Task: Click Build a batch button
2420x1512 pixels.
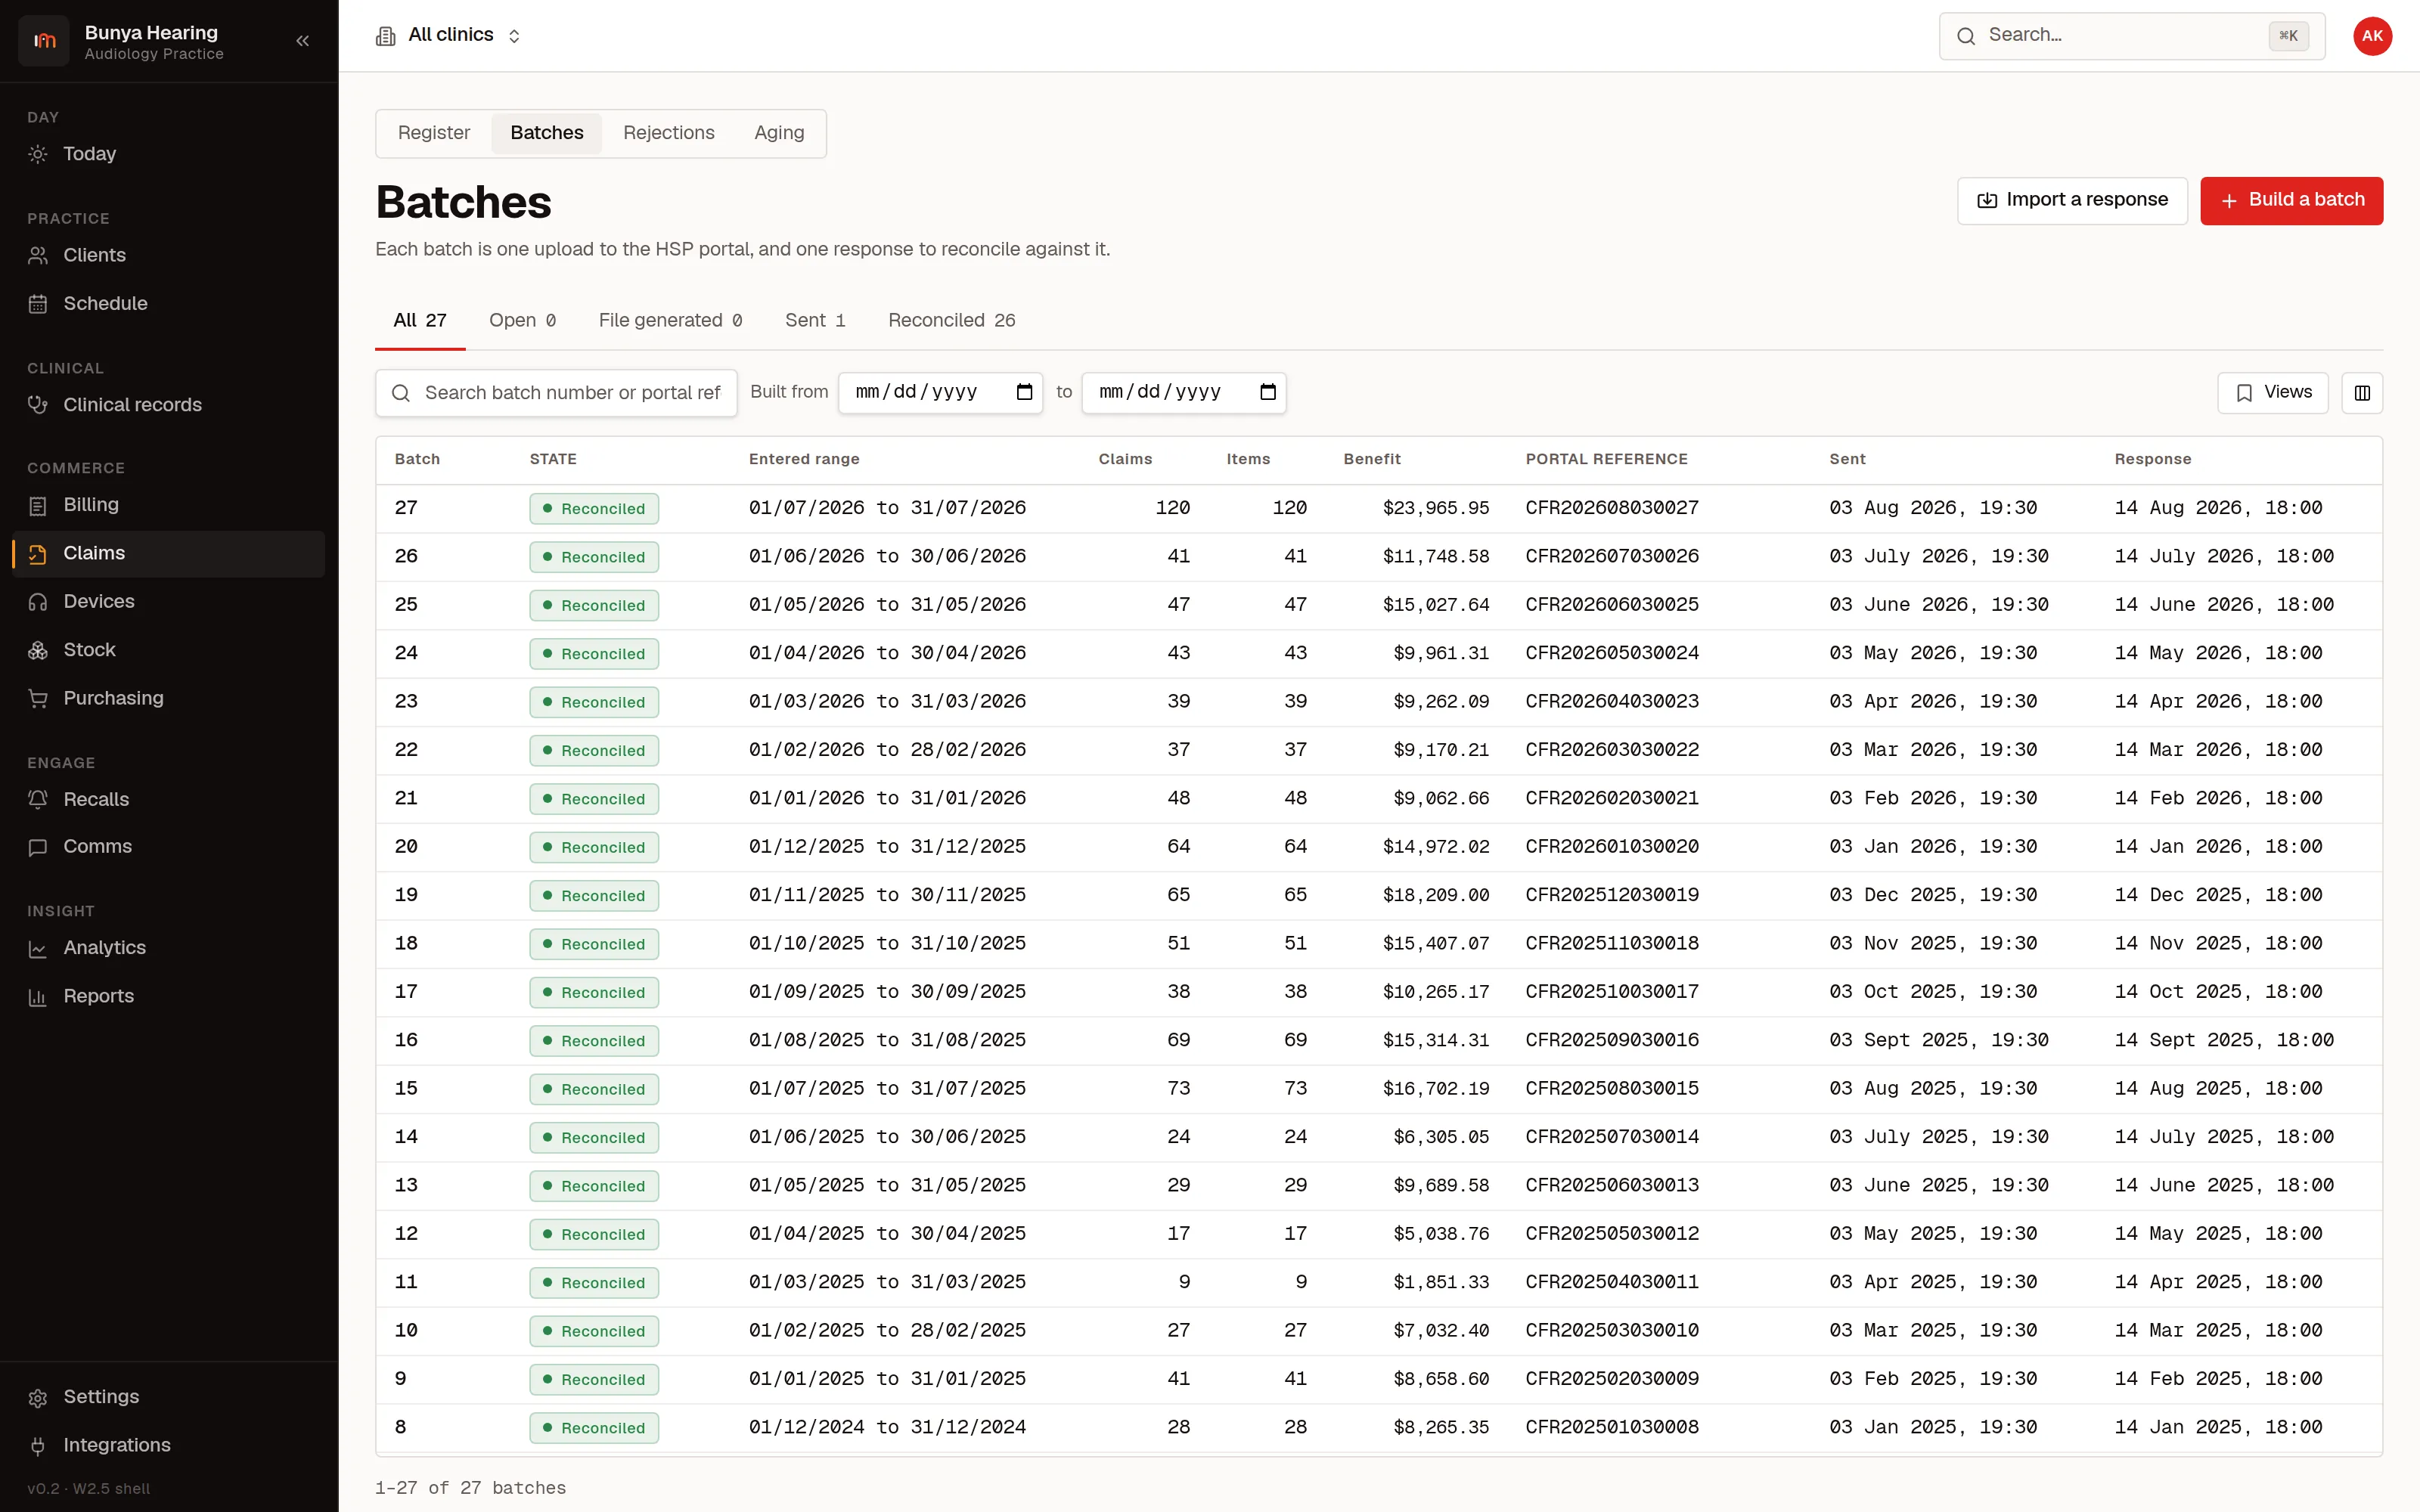Action: pyautogui.click(x=2291, y=201)
